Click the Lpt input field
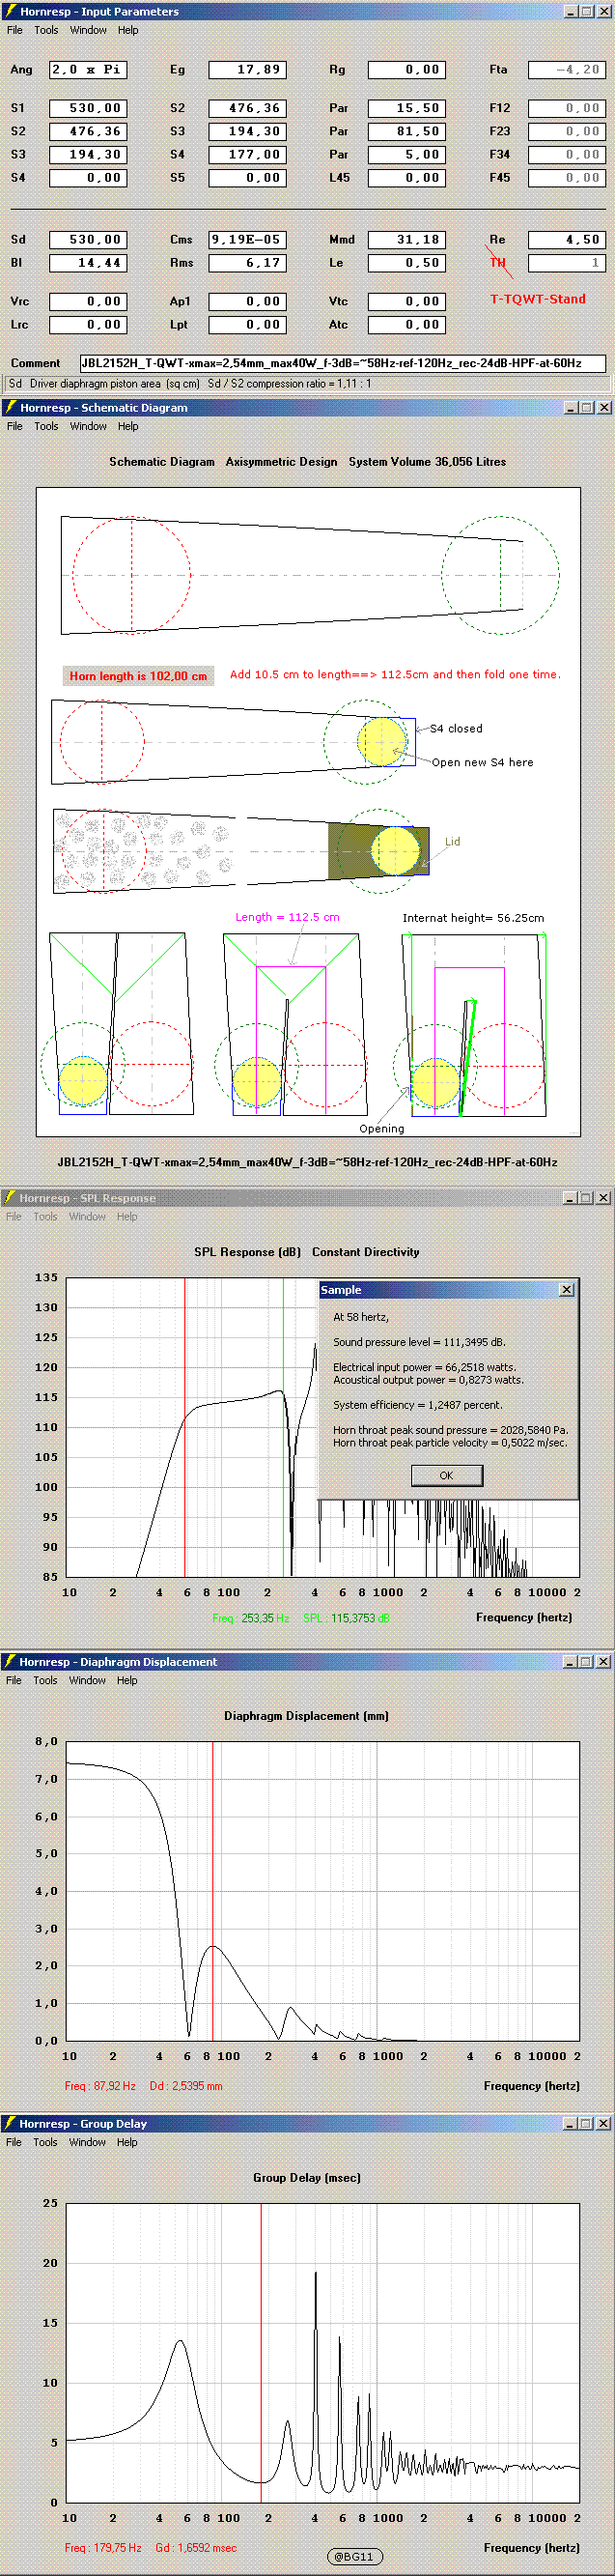Viewport: 615px width, 2576px height. 247,324
